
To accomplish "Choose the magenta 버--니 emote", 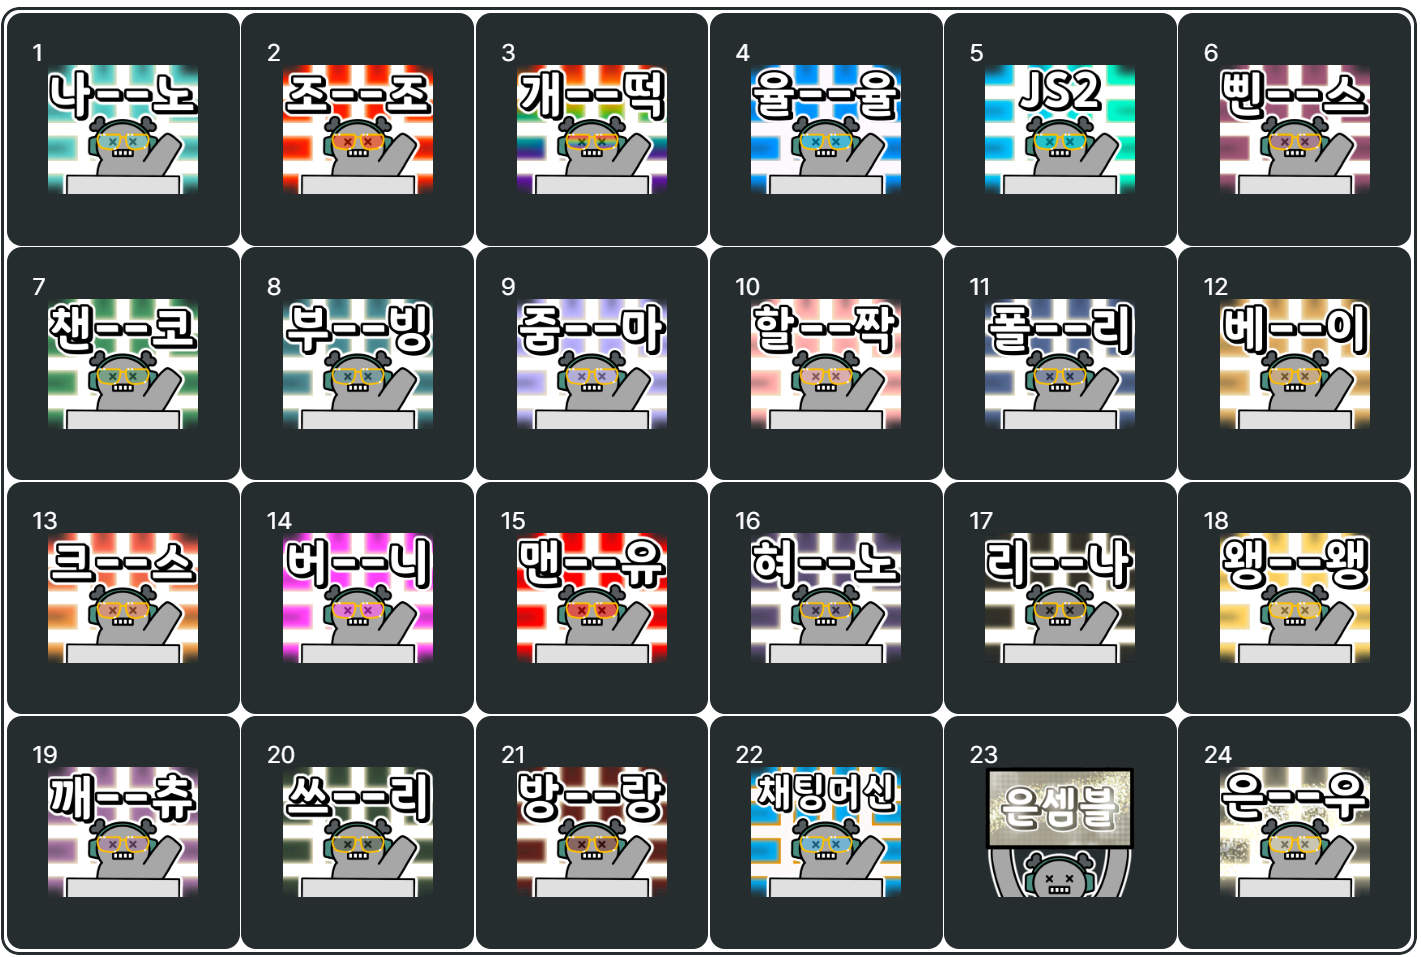I will pyautogui.click(x=358, y=597).
